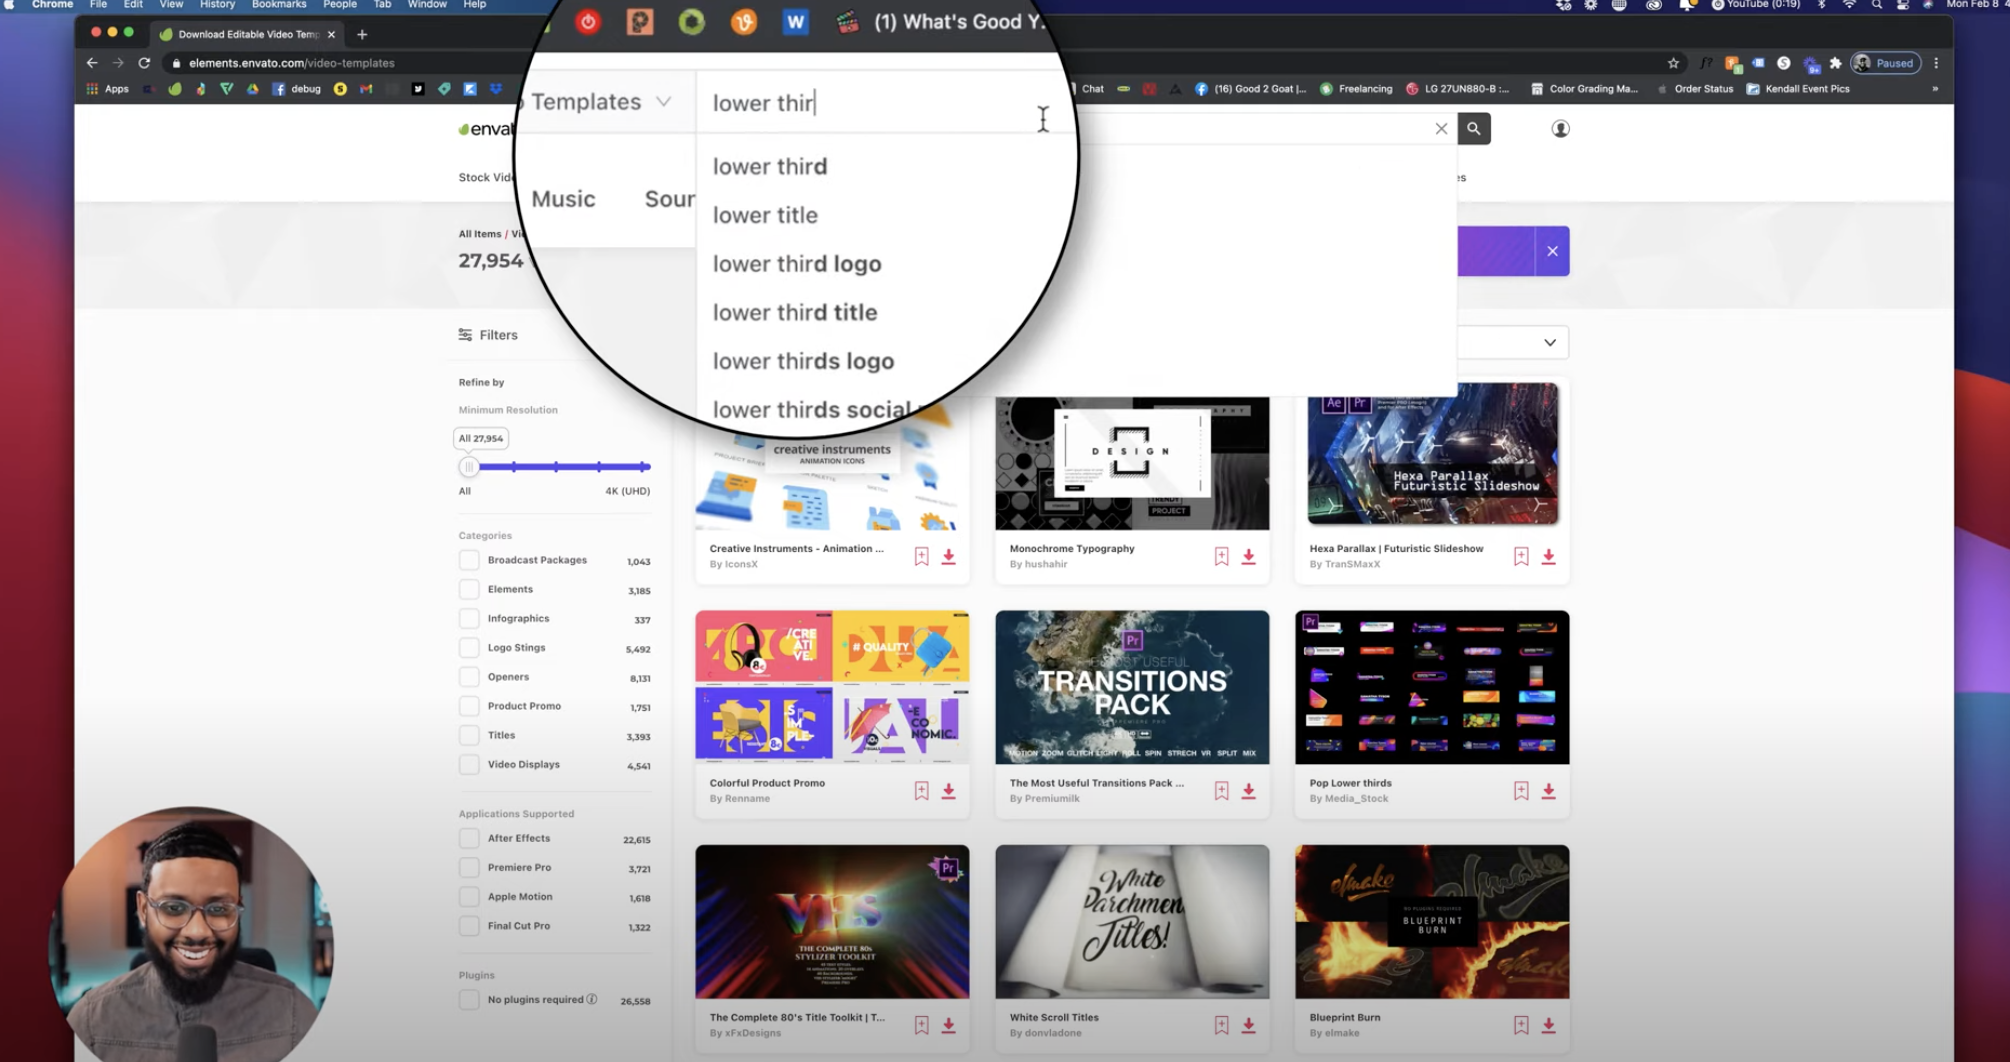The image size is (2010, 1062).
Task: Choose 'lower third logo' suggestion
Action: [797, 264]
